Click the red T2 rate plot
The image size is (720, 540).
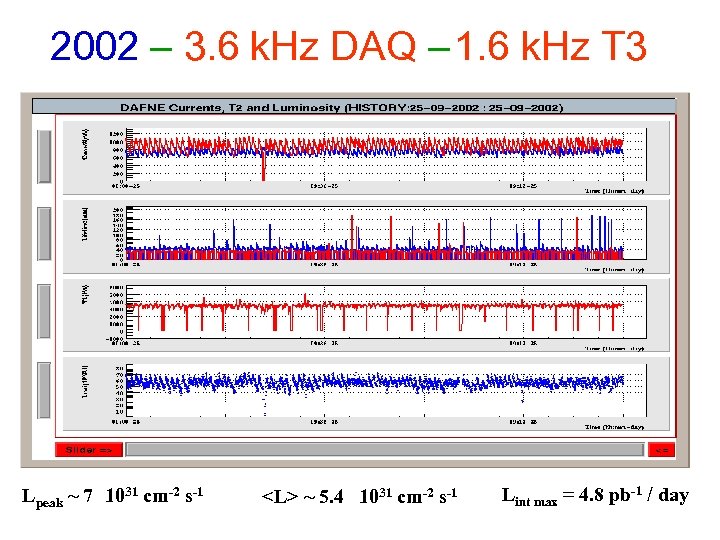click(386, 312)
